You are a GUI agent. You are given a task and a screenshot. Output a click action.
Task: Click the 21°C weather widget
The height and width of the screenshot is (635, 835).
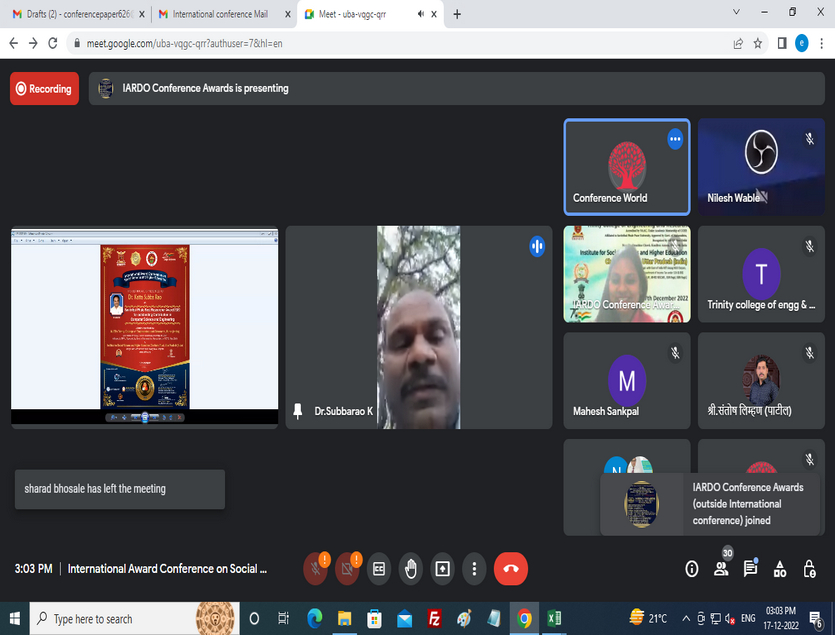648,618
